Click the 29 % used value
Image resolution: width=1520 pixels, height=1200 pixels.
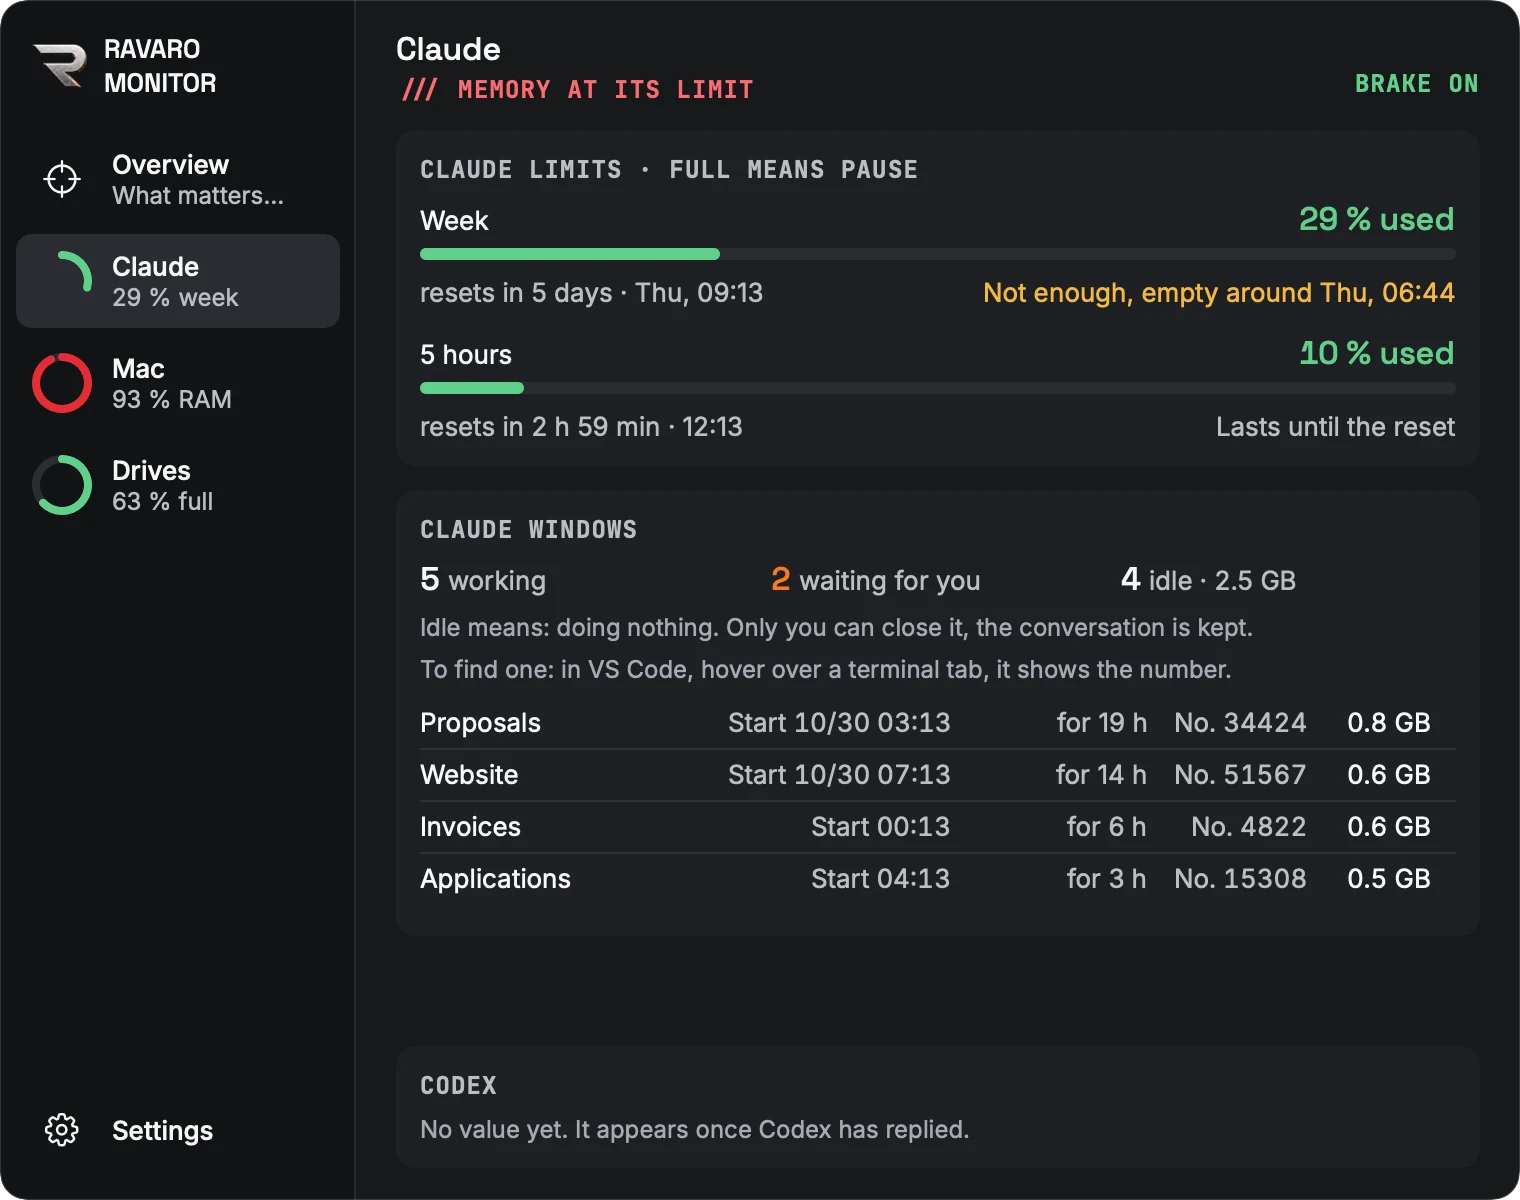point(1376,219)
